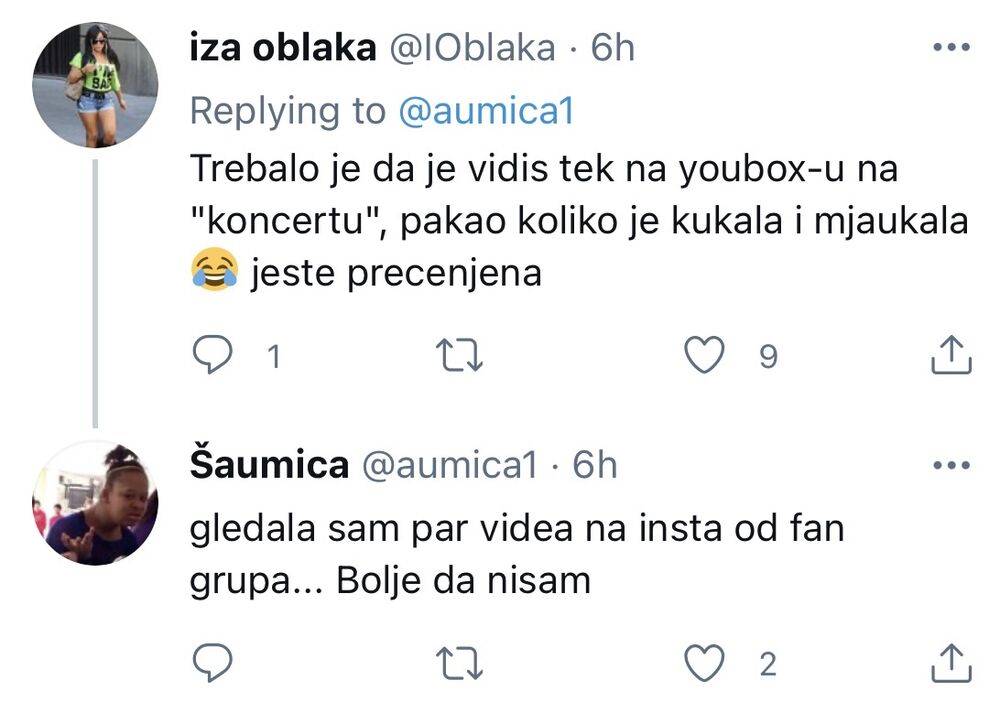1000x713 pixels.
Task: Open more options for Šaumica's tweet
Action: point(951,465)
